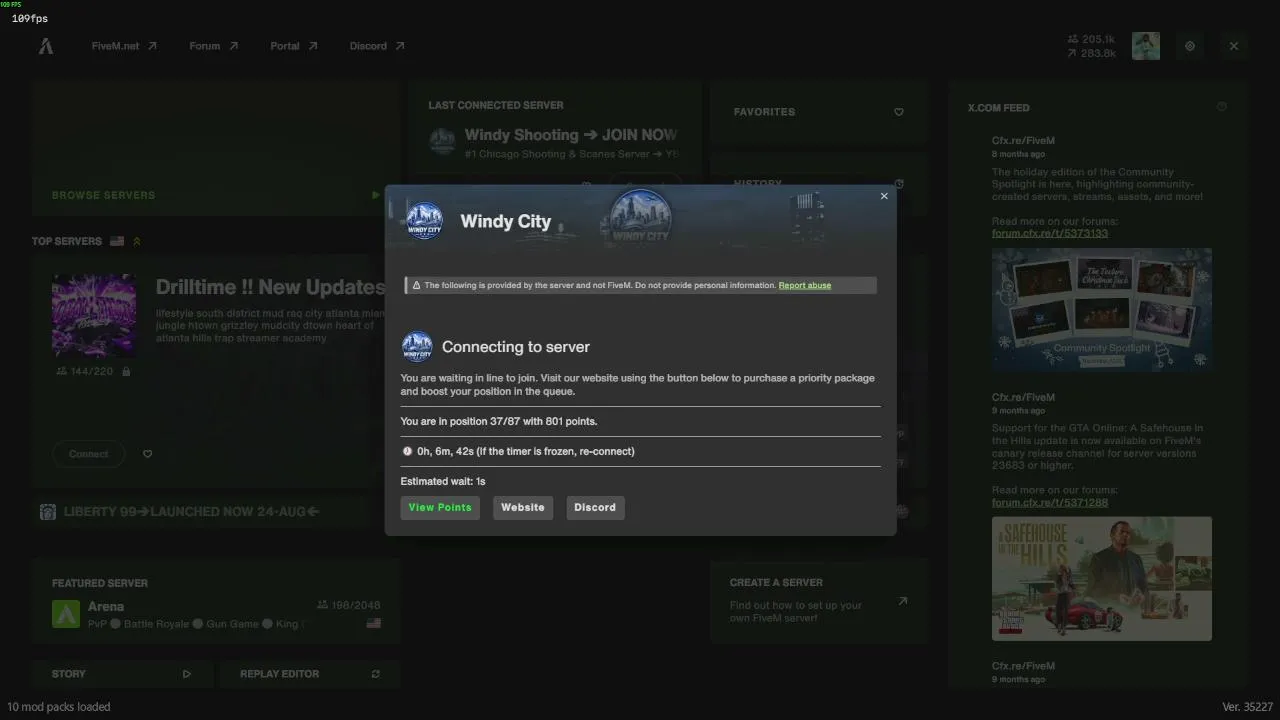1280x720 pixels.
Task: Open the Portal link in the top navigation
Action: pos(294,46)
